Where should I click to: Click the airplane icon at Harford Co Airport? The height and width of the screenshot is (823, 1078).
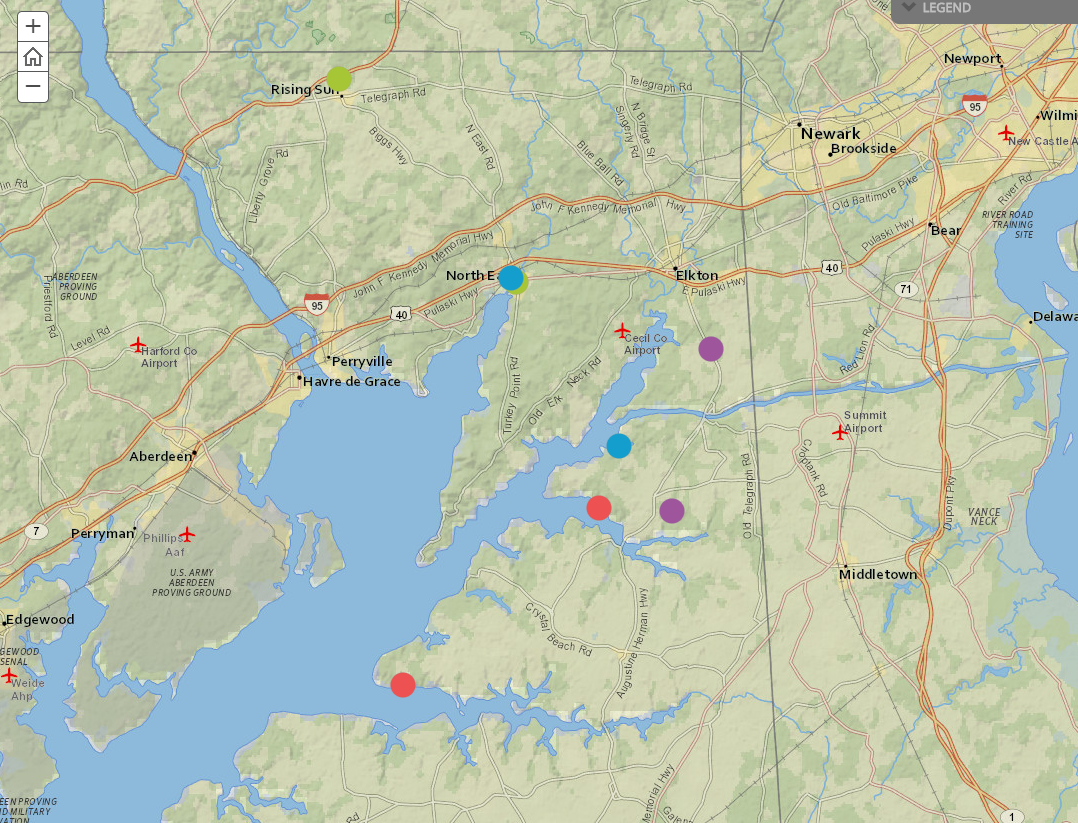(136, 345)
